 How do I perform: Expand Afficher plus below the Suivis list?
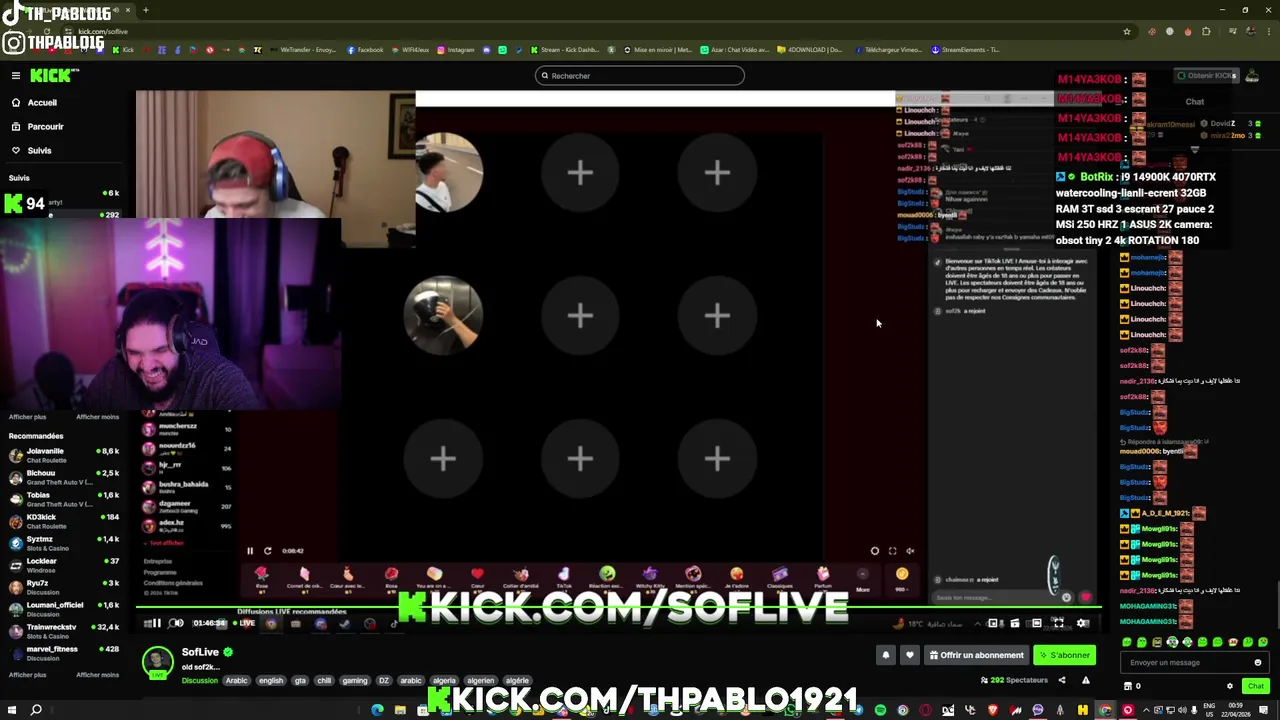click(27, 417)
